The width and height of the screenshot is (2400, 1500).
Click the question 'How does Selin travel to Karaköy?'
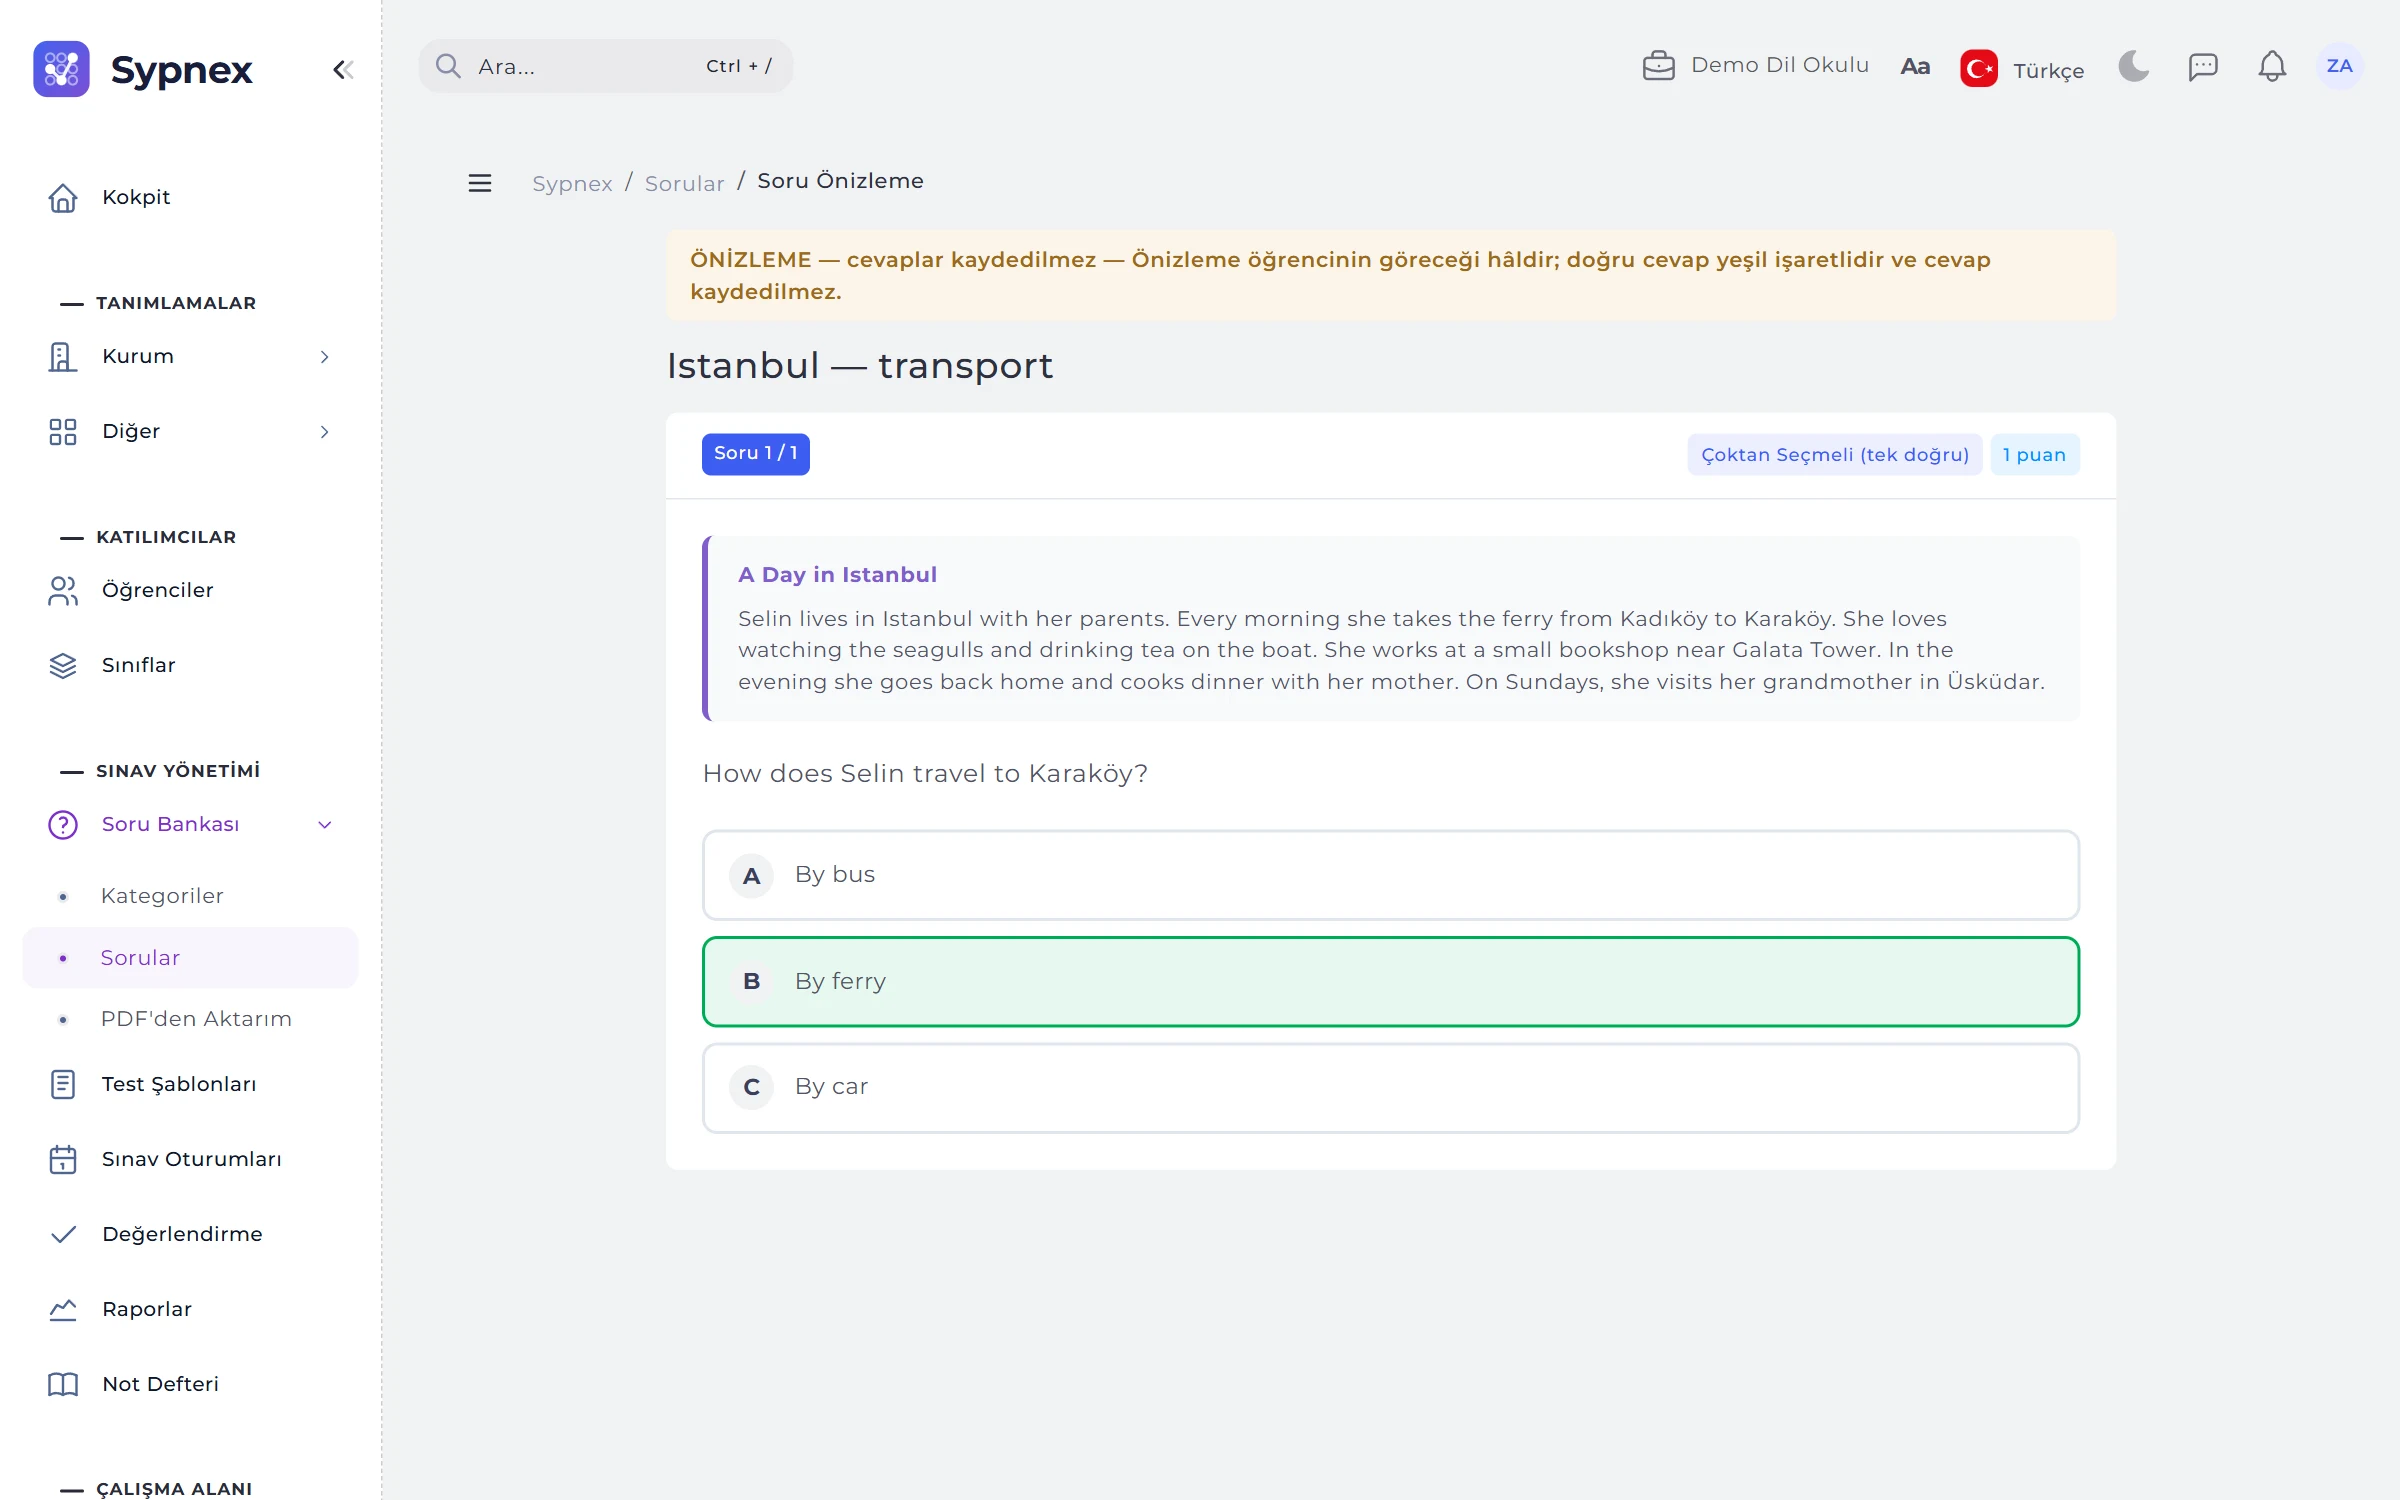pyautogui.click(x=925, y=773)
